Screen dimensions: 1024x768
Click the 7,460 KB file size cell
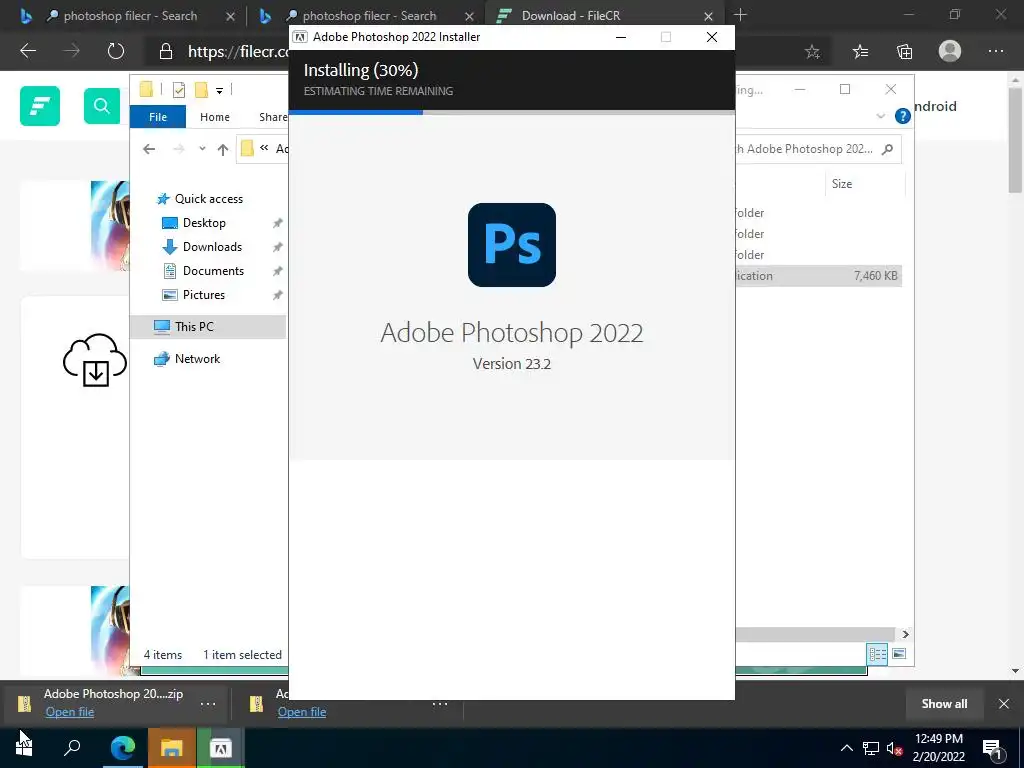coord(875,276)
